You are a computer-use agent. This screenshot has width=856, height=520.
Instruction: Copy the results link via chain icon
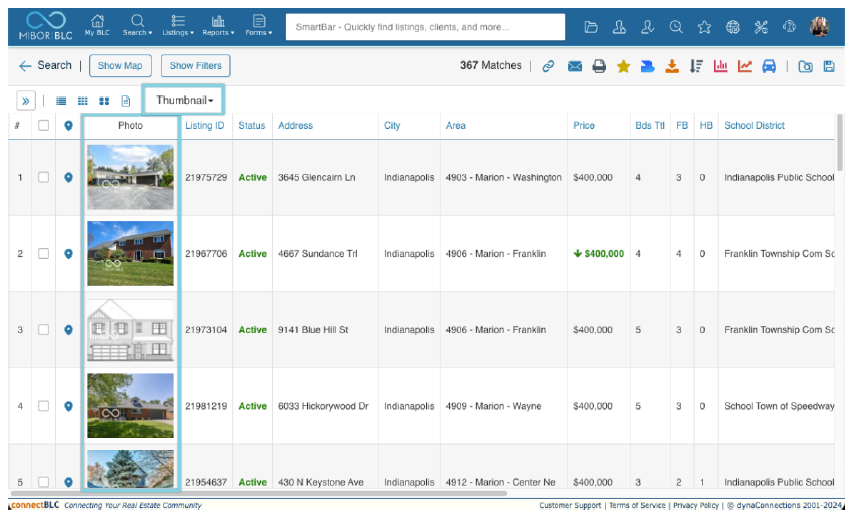548,66
